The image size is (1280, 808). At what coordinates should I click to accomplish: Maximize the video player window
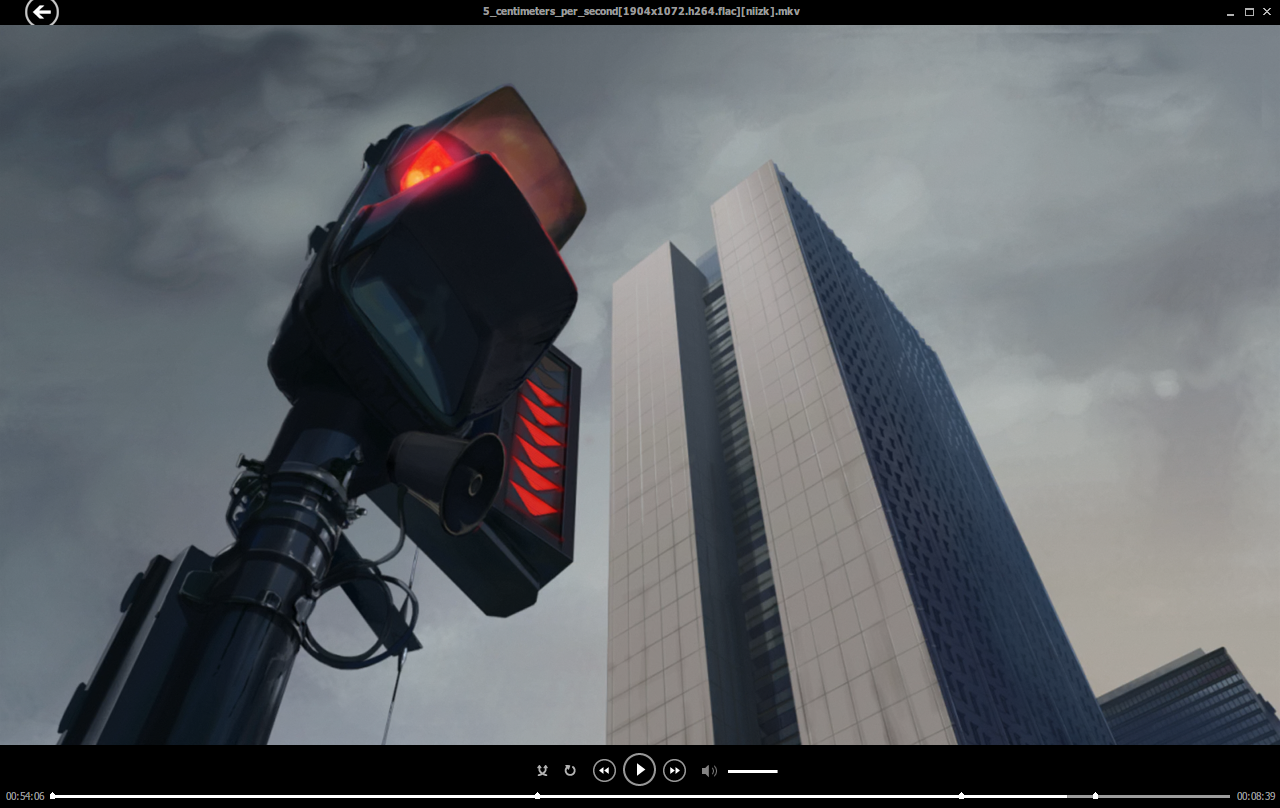(1249, 12)
